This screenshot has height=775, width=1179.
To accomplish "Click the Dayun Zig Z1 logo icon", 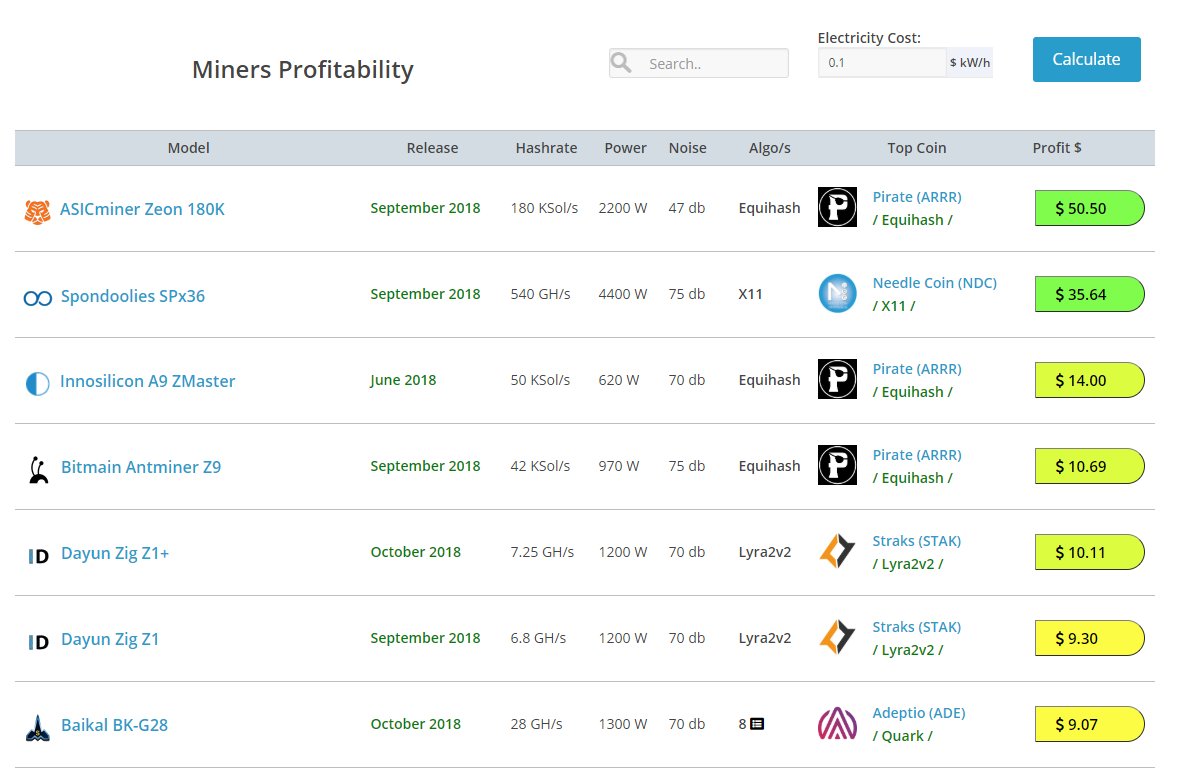I will [x=38, y=642].
